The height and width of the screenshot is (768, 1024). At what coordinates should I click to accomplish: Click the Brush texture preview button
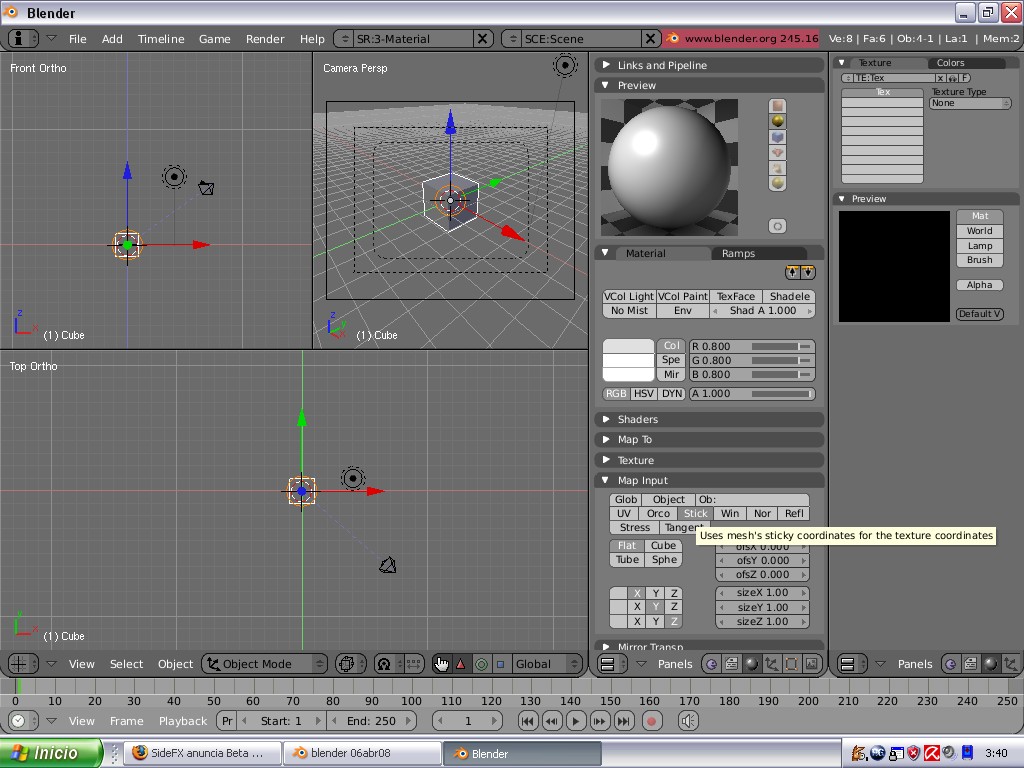click(980, 260)
